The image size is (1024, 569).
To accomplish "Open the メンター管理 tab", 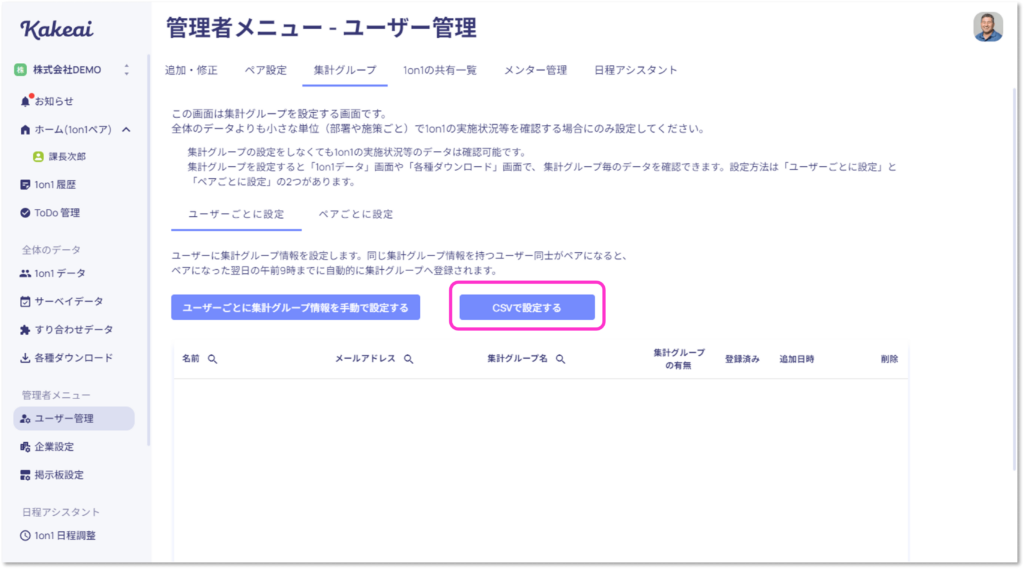I will pos(536,70).
